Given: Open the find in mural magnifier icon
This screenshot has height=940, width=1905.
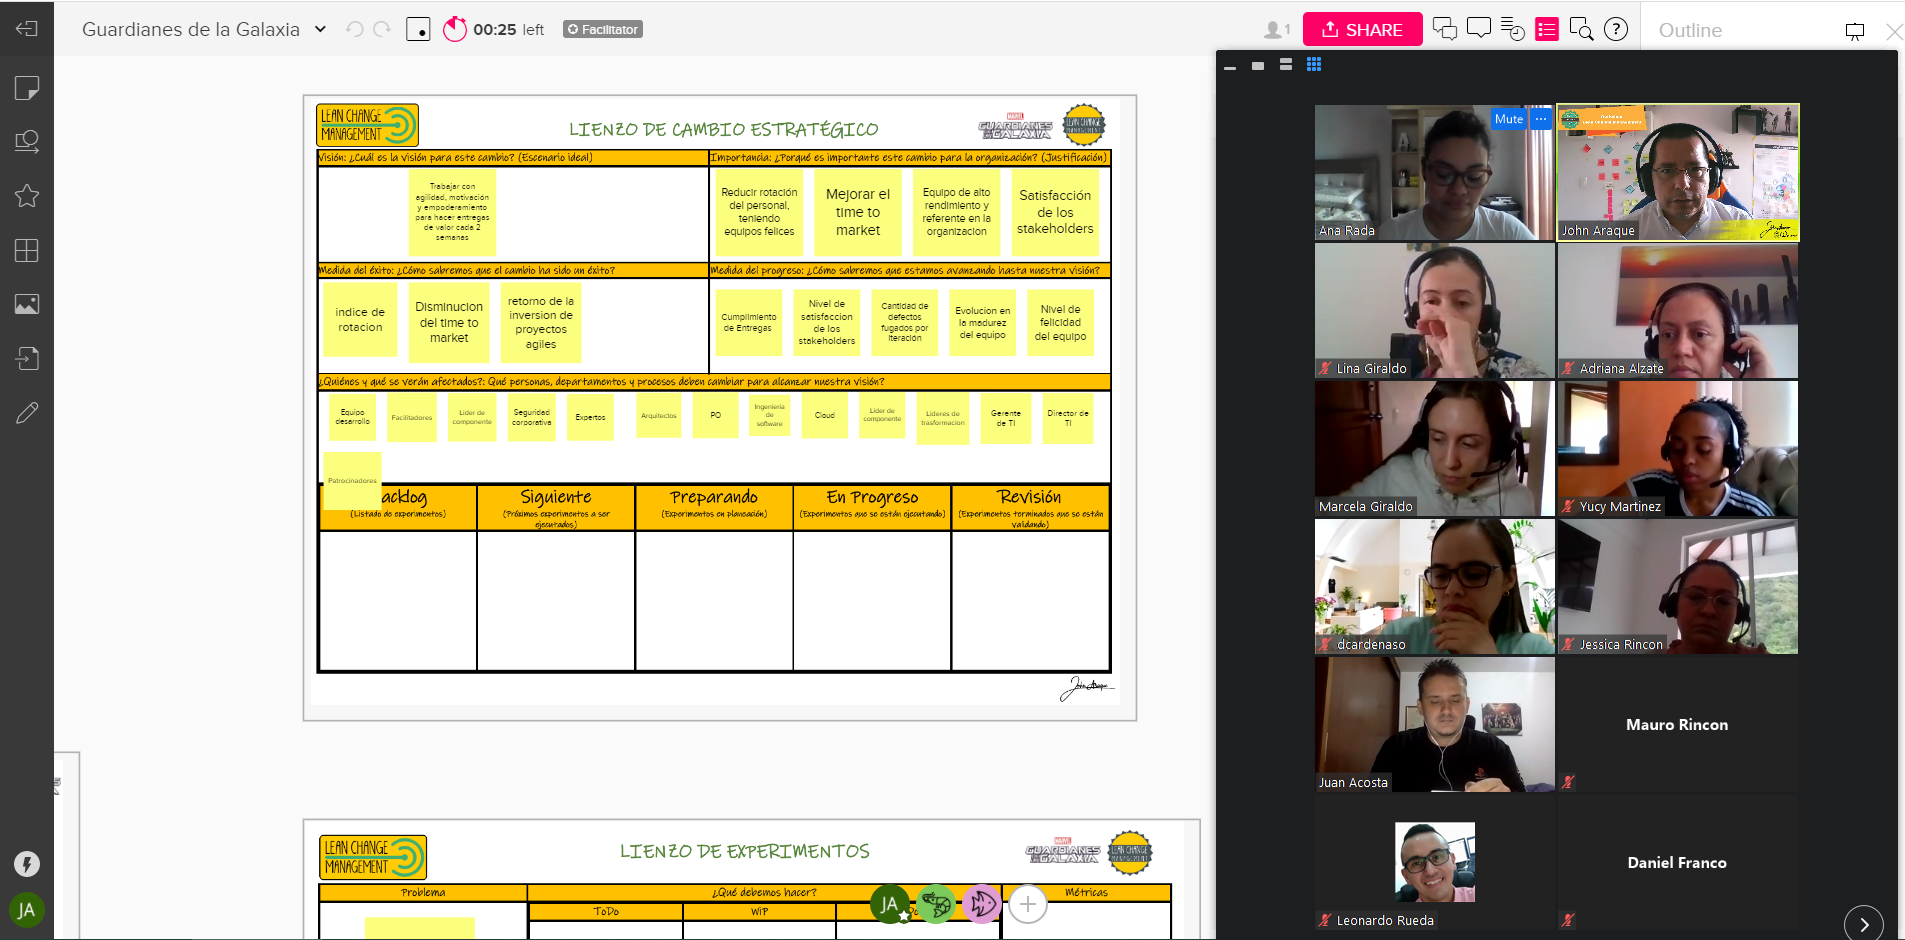Looking at the screenshot, I should pos(1581,29).
